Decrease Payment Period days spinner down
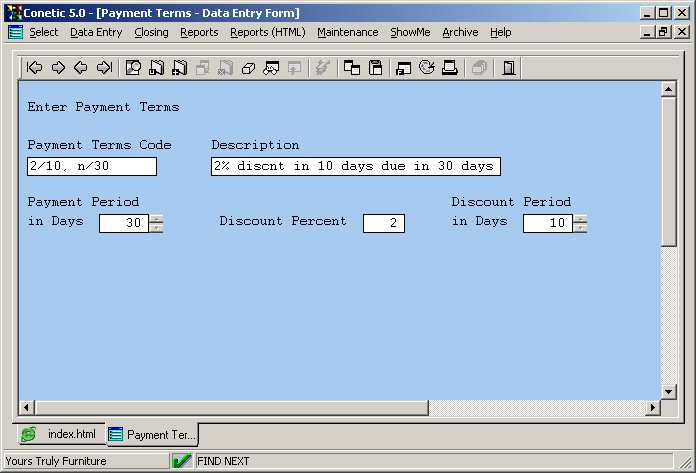 tap(156, 228)
